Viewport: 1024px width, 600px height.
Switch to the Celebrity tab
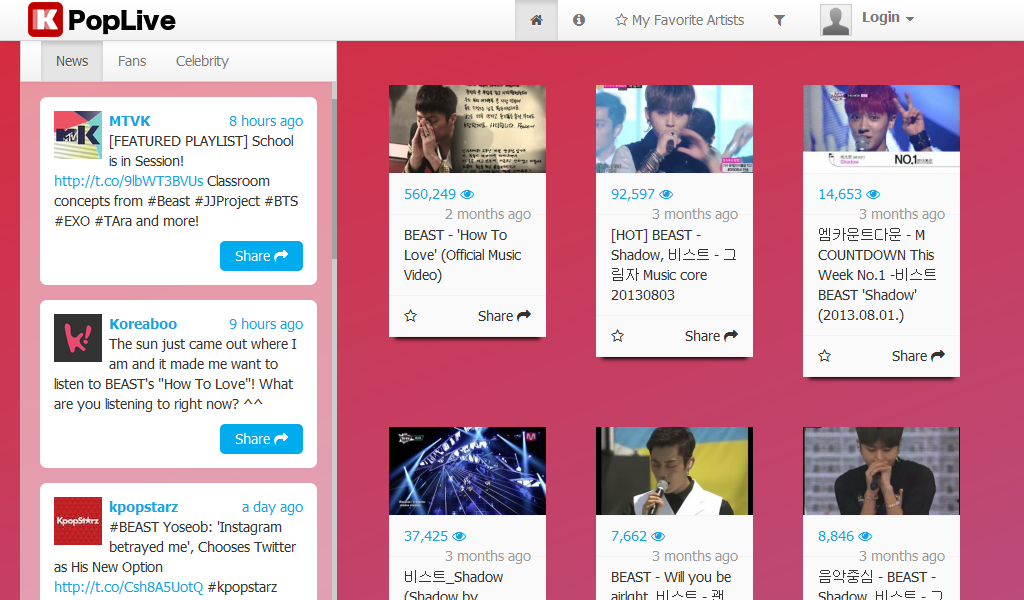click(x=202, y=61)
